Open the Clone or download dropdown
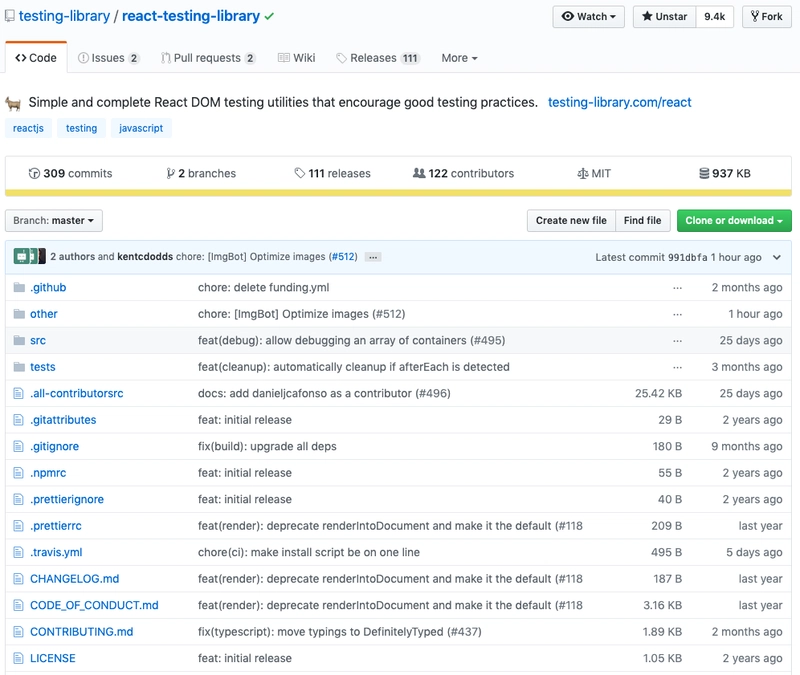This screenshot has width=800, height=675. [734, 221]
